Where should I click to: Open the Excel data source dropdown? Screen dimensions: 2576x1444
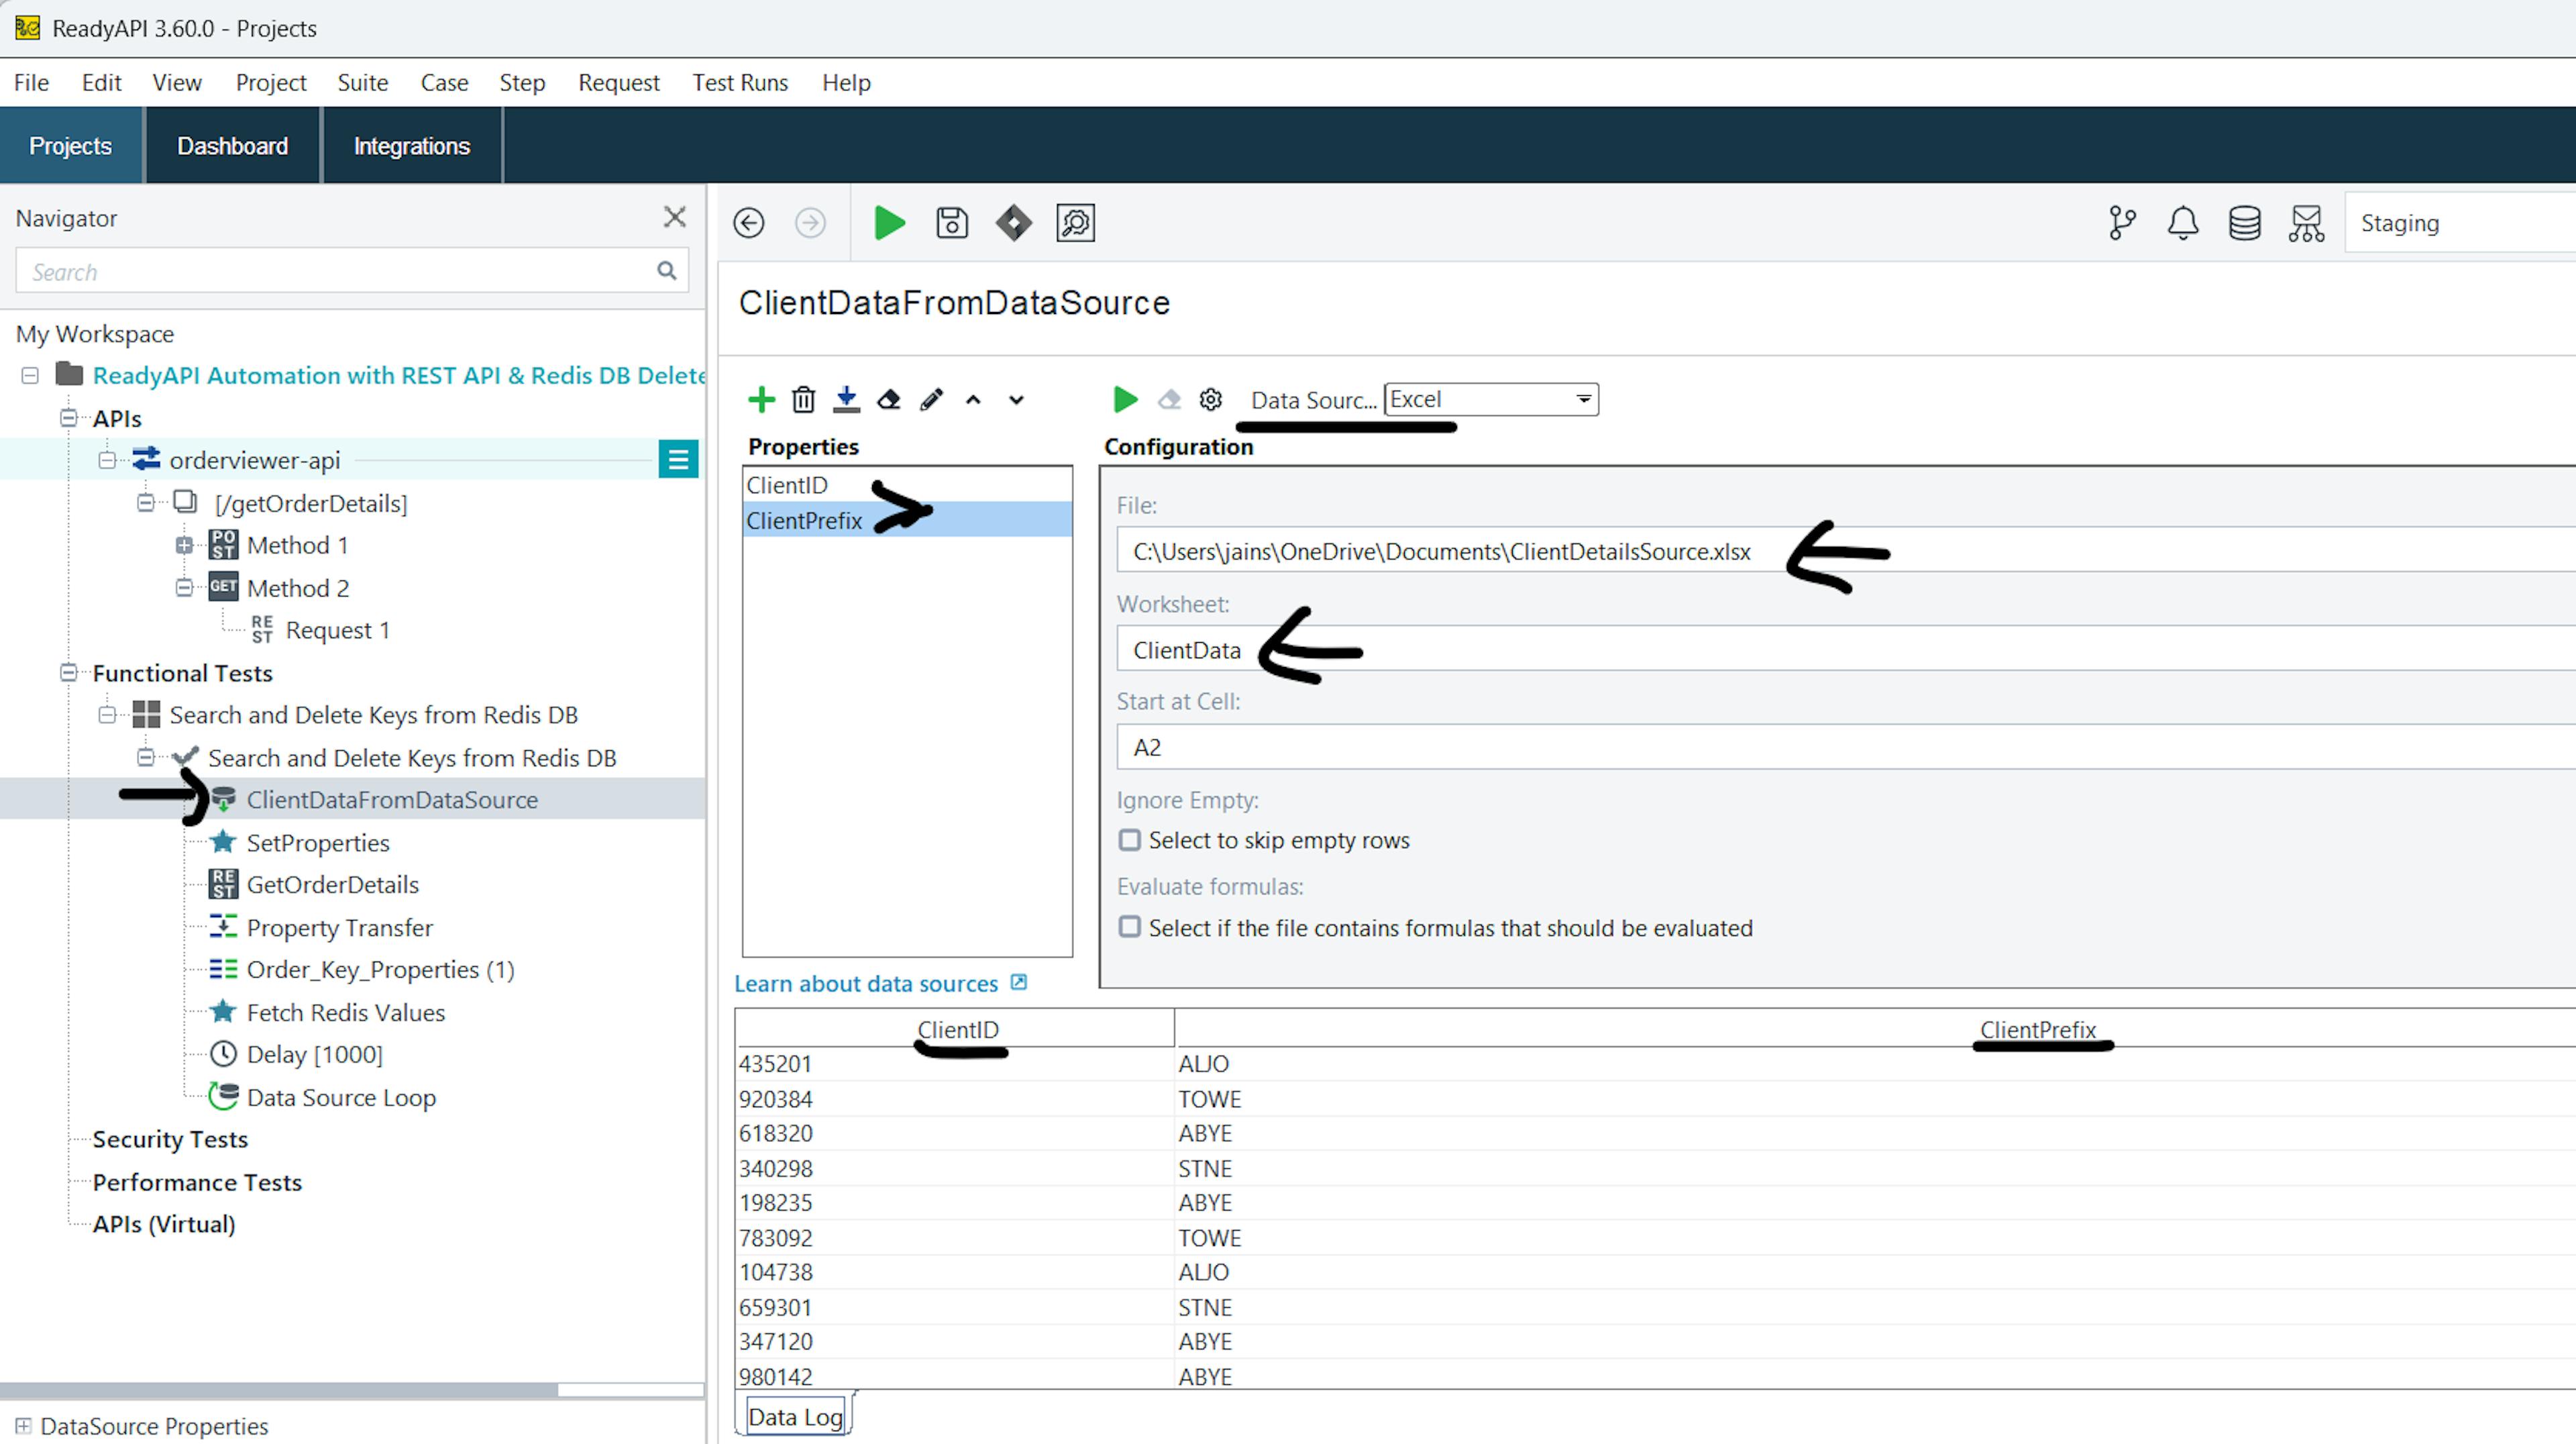[1490, 400]
